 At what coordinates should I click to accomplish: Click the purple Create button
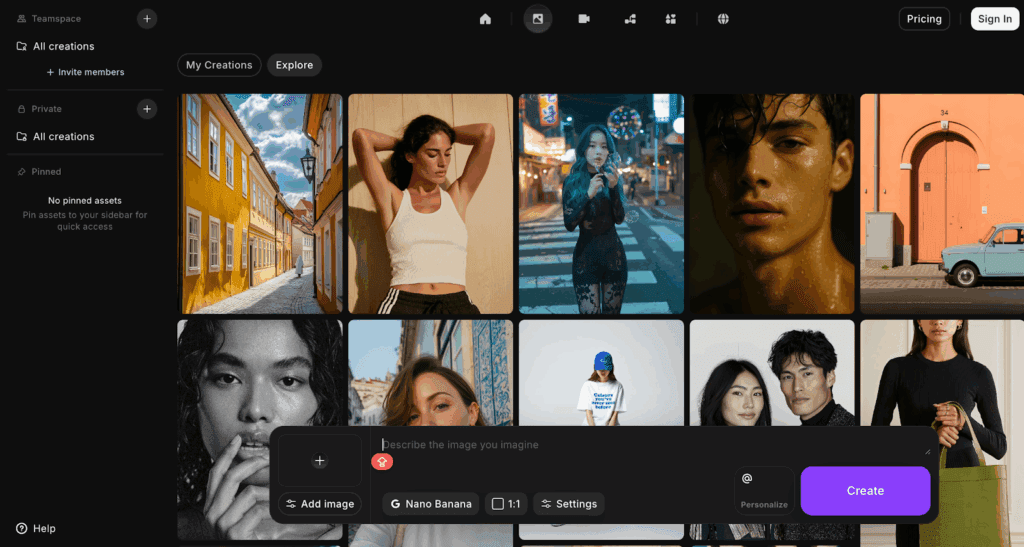[x=865, y=491]
